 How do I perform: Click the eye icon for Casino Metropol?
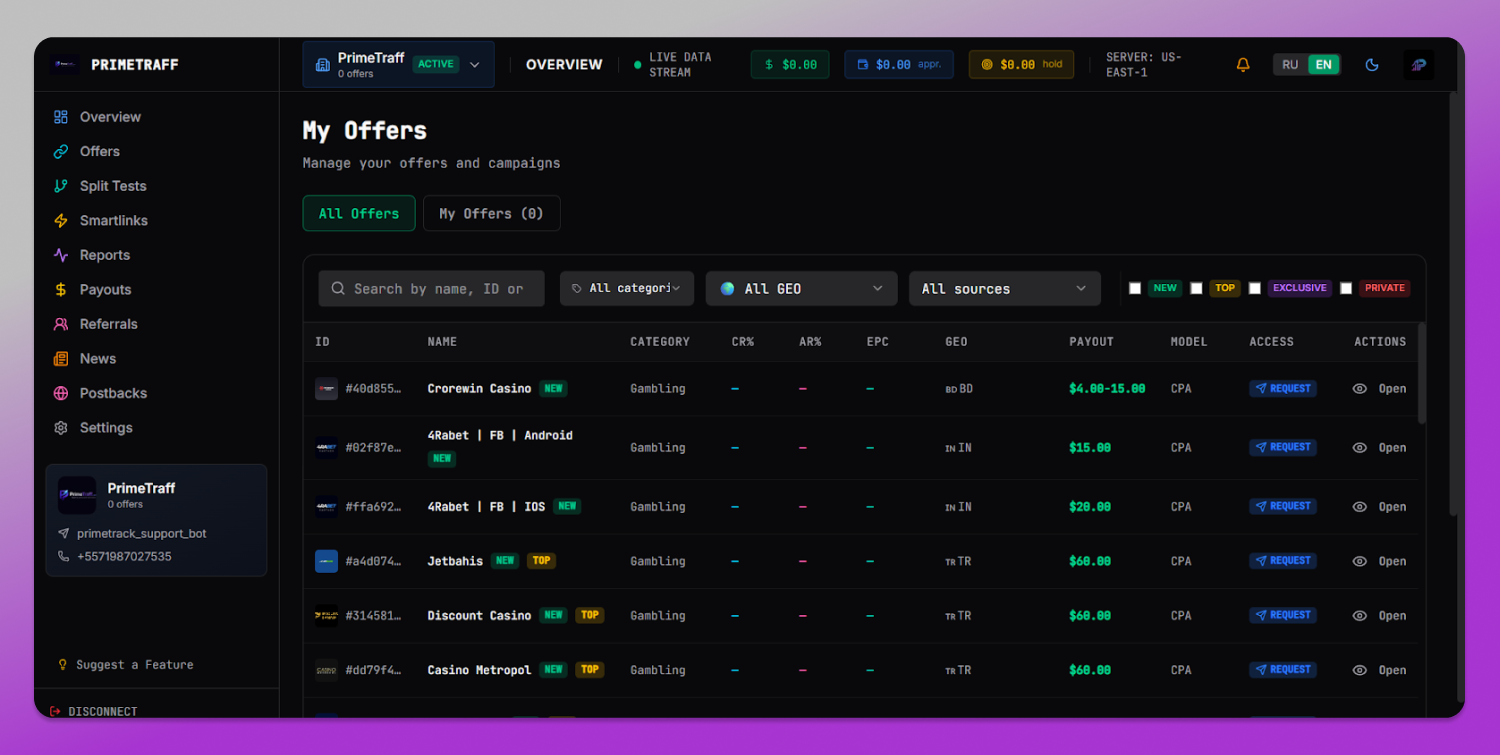pos(1360,670)
